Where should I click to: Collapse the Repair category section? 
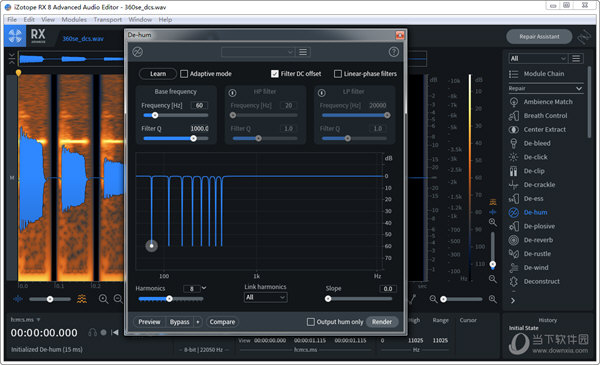[x=579, y=88]
